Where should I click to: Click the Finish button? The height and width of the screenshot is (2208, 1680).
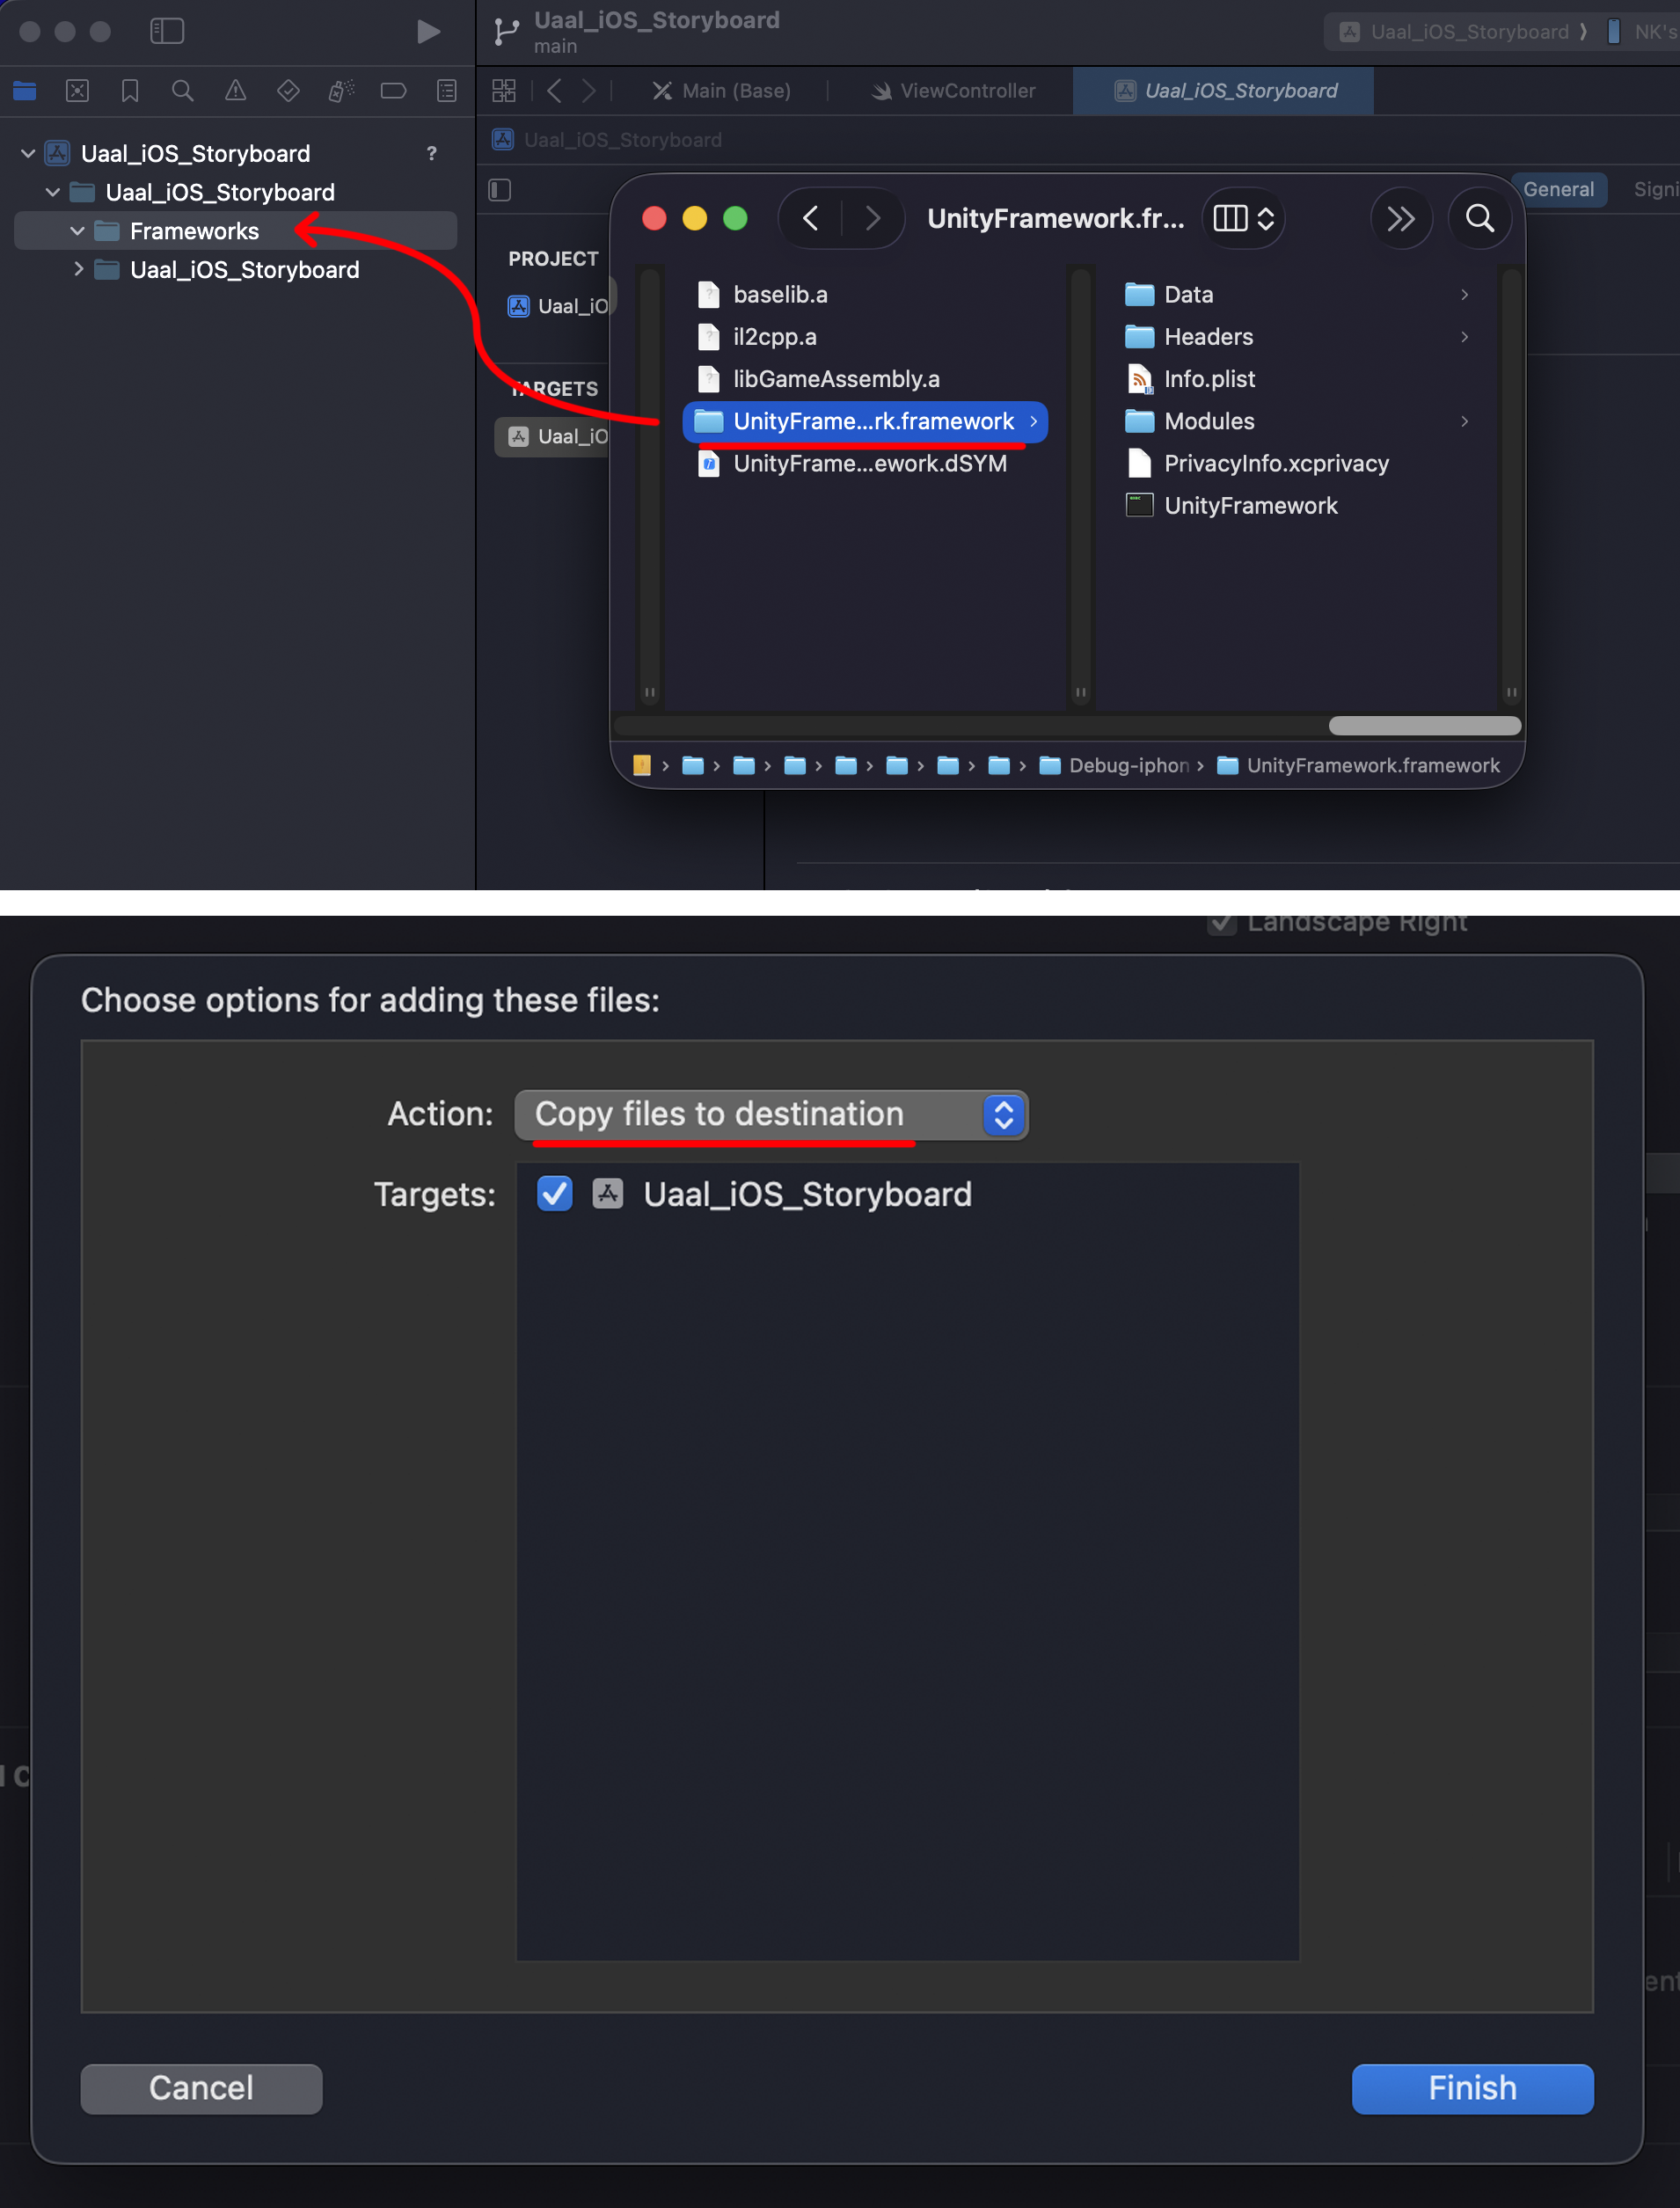point(1472,2088)
